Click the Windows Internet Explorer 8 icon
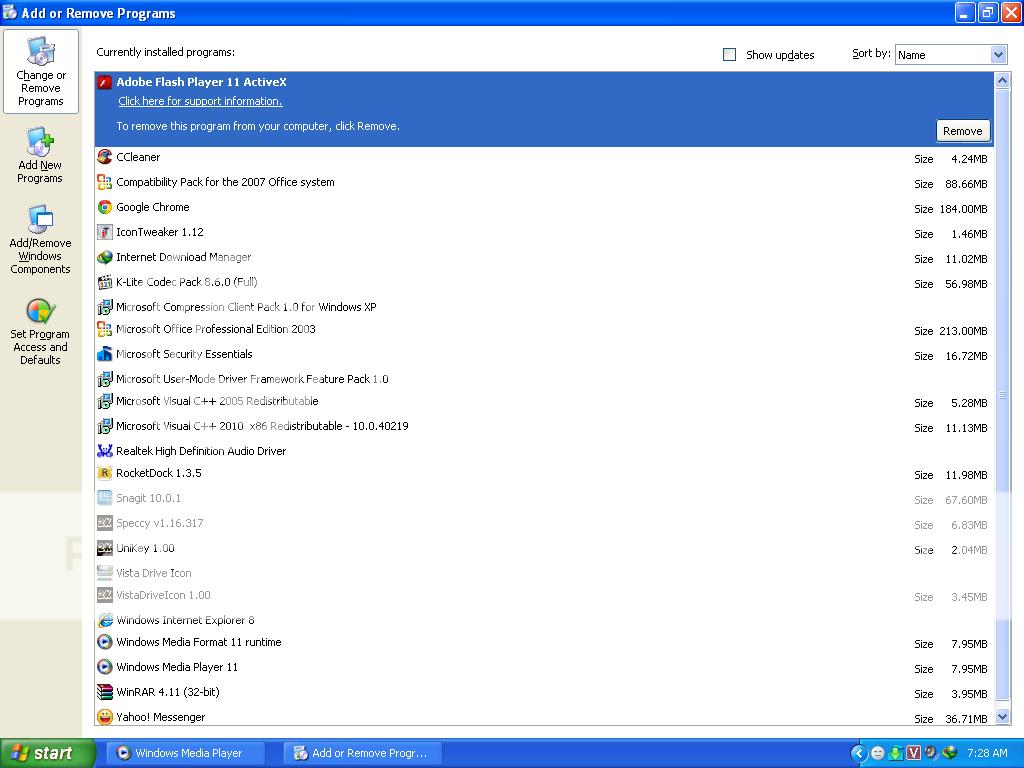This screenshot has height=768, width=1024. [x=104, y=620]
